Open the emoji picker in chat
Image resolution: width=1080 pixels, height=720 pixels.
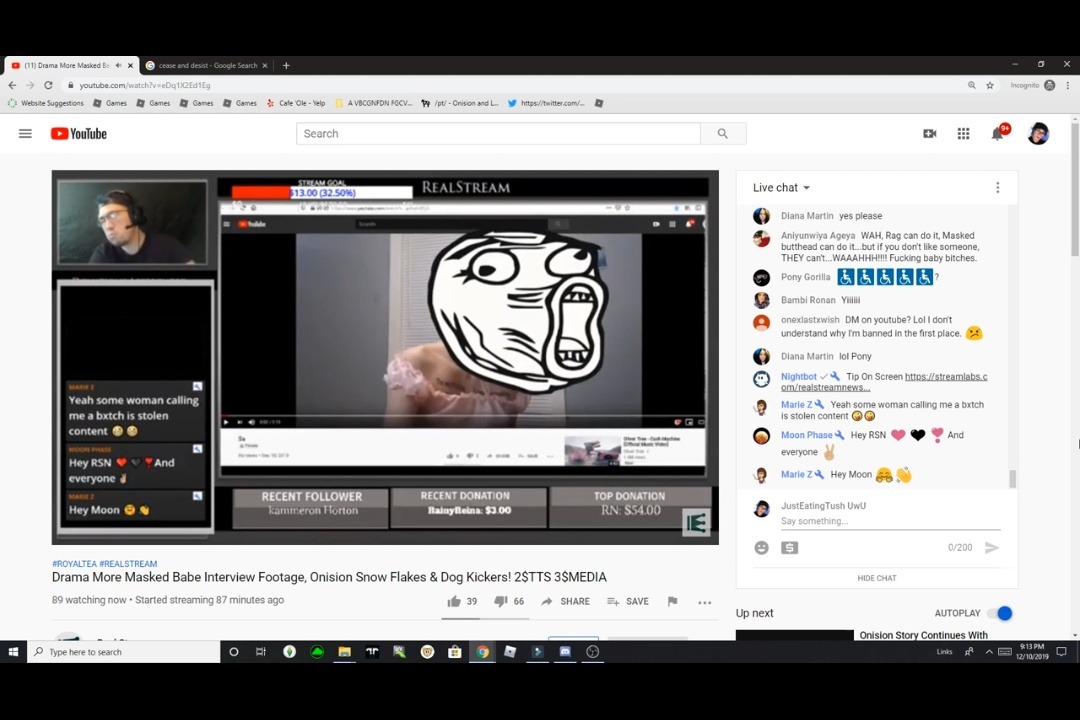point(761,548)
